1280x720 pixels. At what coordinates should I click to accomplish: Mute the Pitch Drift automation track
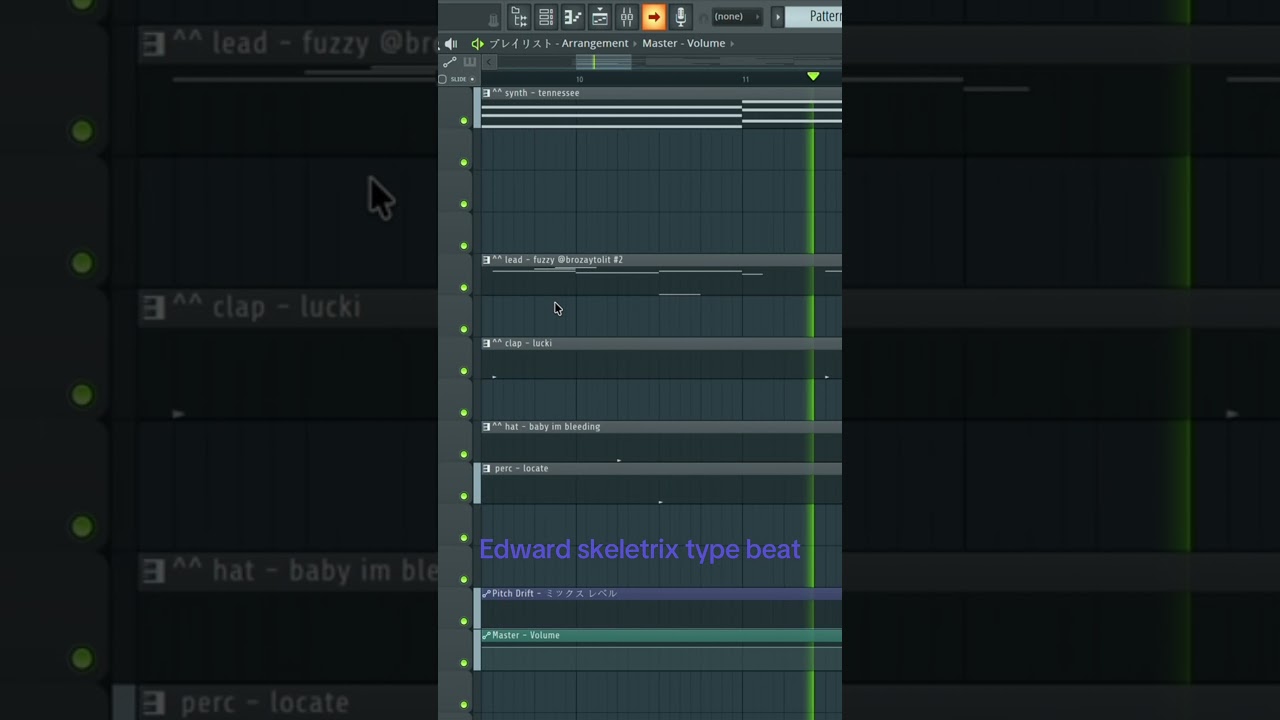(x=463, y=621)
